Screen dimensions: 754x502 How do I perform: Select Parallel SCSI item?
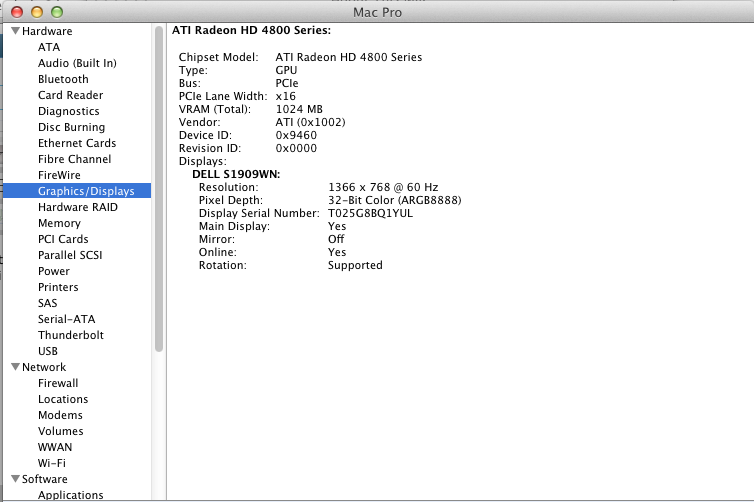coord(70,255)
